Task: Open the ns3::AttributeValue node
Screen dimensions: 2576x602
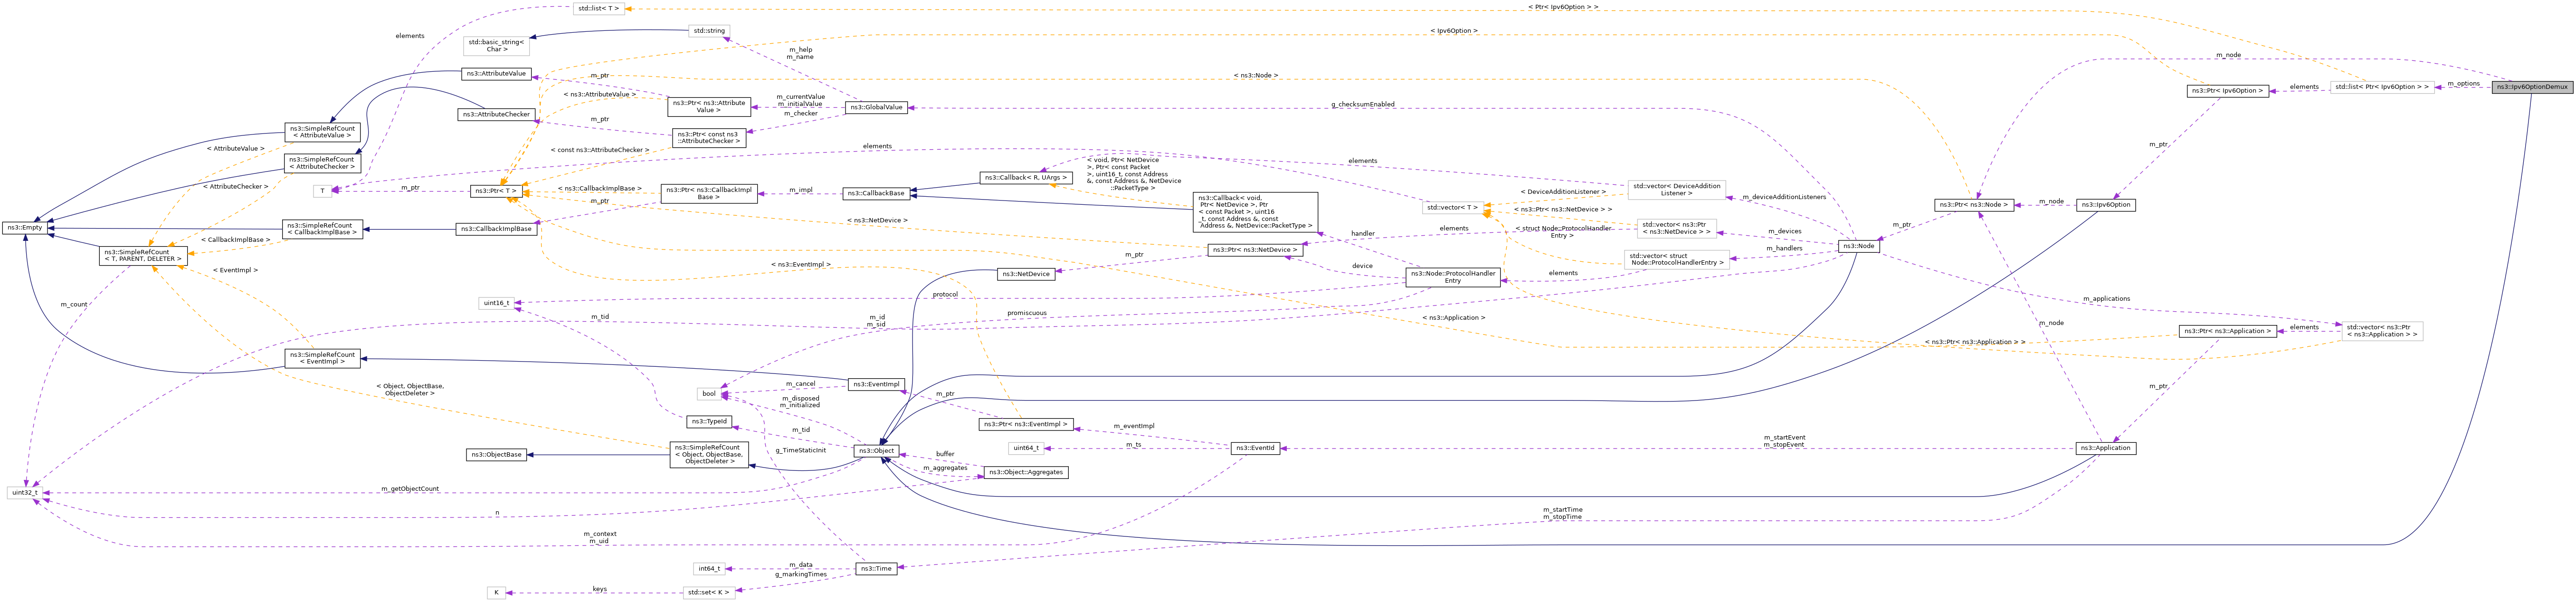Action: coord(496,74)
